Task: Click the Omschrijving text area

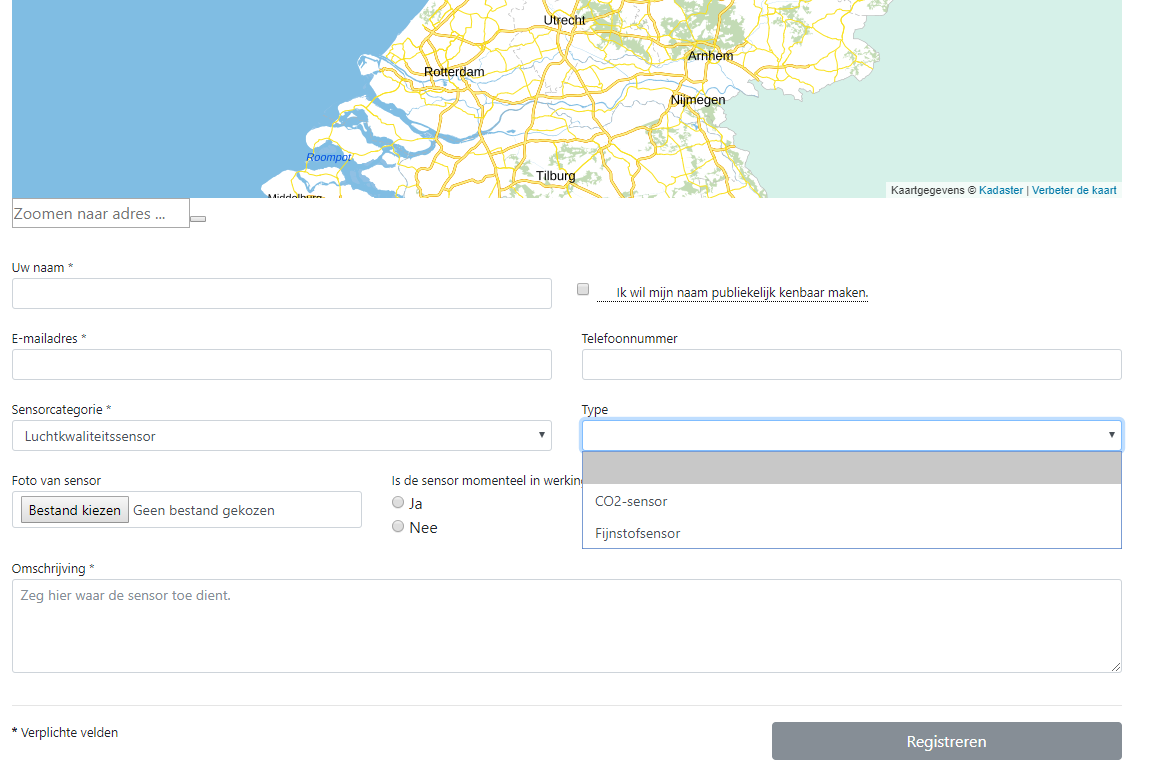Action: tap(566, 626)
